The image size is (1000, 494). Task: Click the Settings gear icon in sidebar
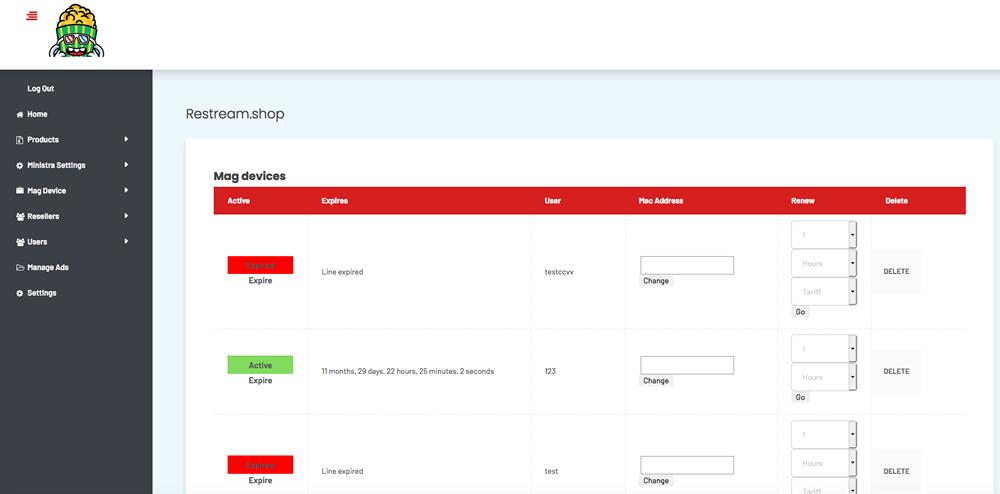[x=20, y=293]
